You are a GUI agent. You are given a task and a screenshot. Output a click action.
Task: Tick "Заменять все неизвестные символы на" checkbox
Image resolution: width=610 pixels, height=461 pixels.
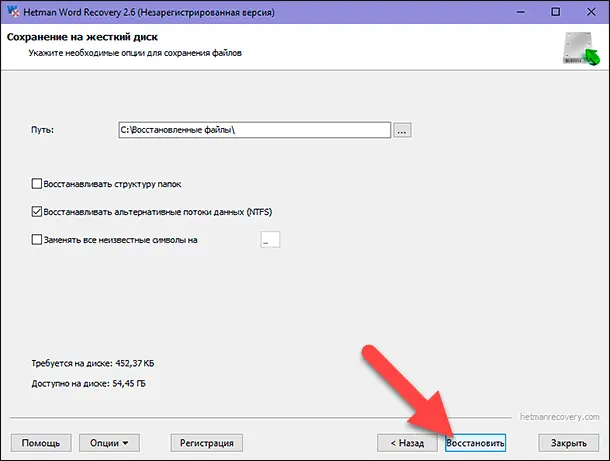click(38, 240)
